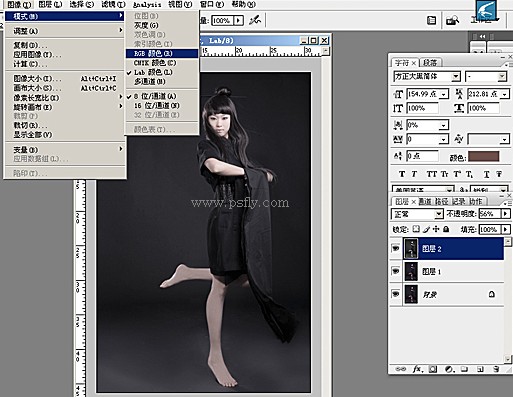This screenshot has width=513, height=397.
Task: Enable Superscript text style
Action: (x=457, y=174)
